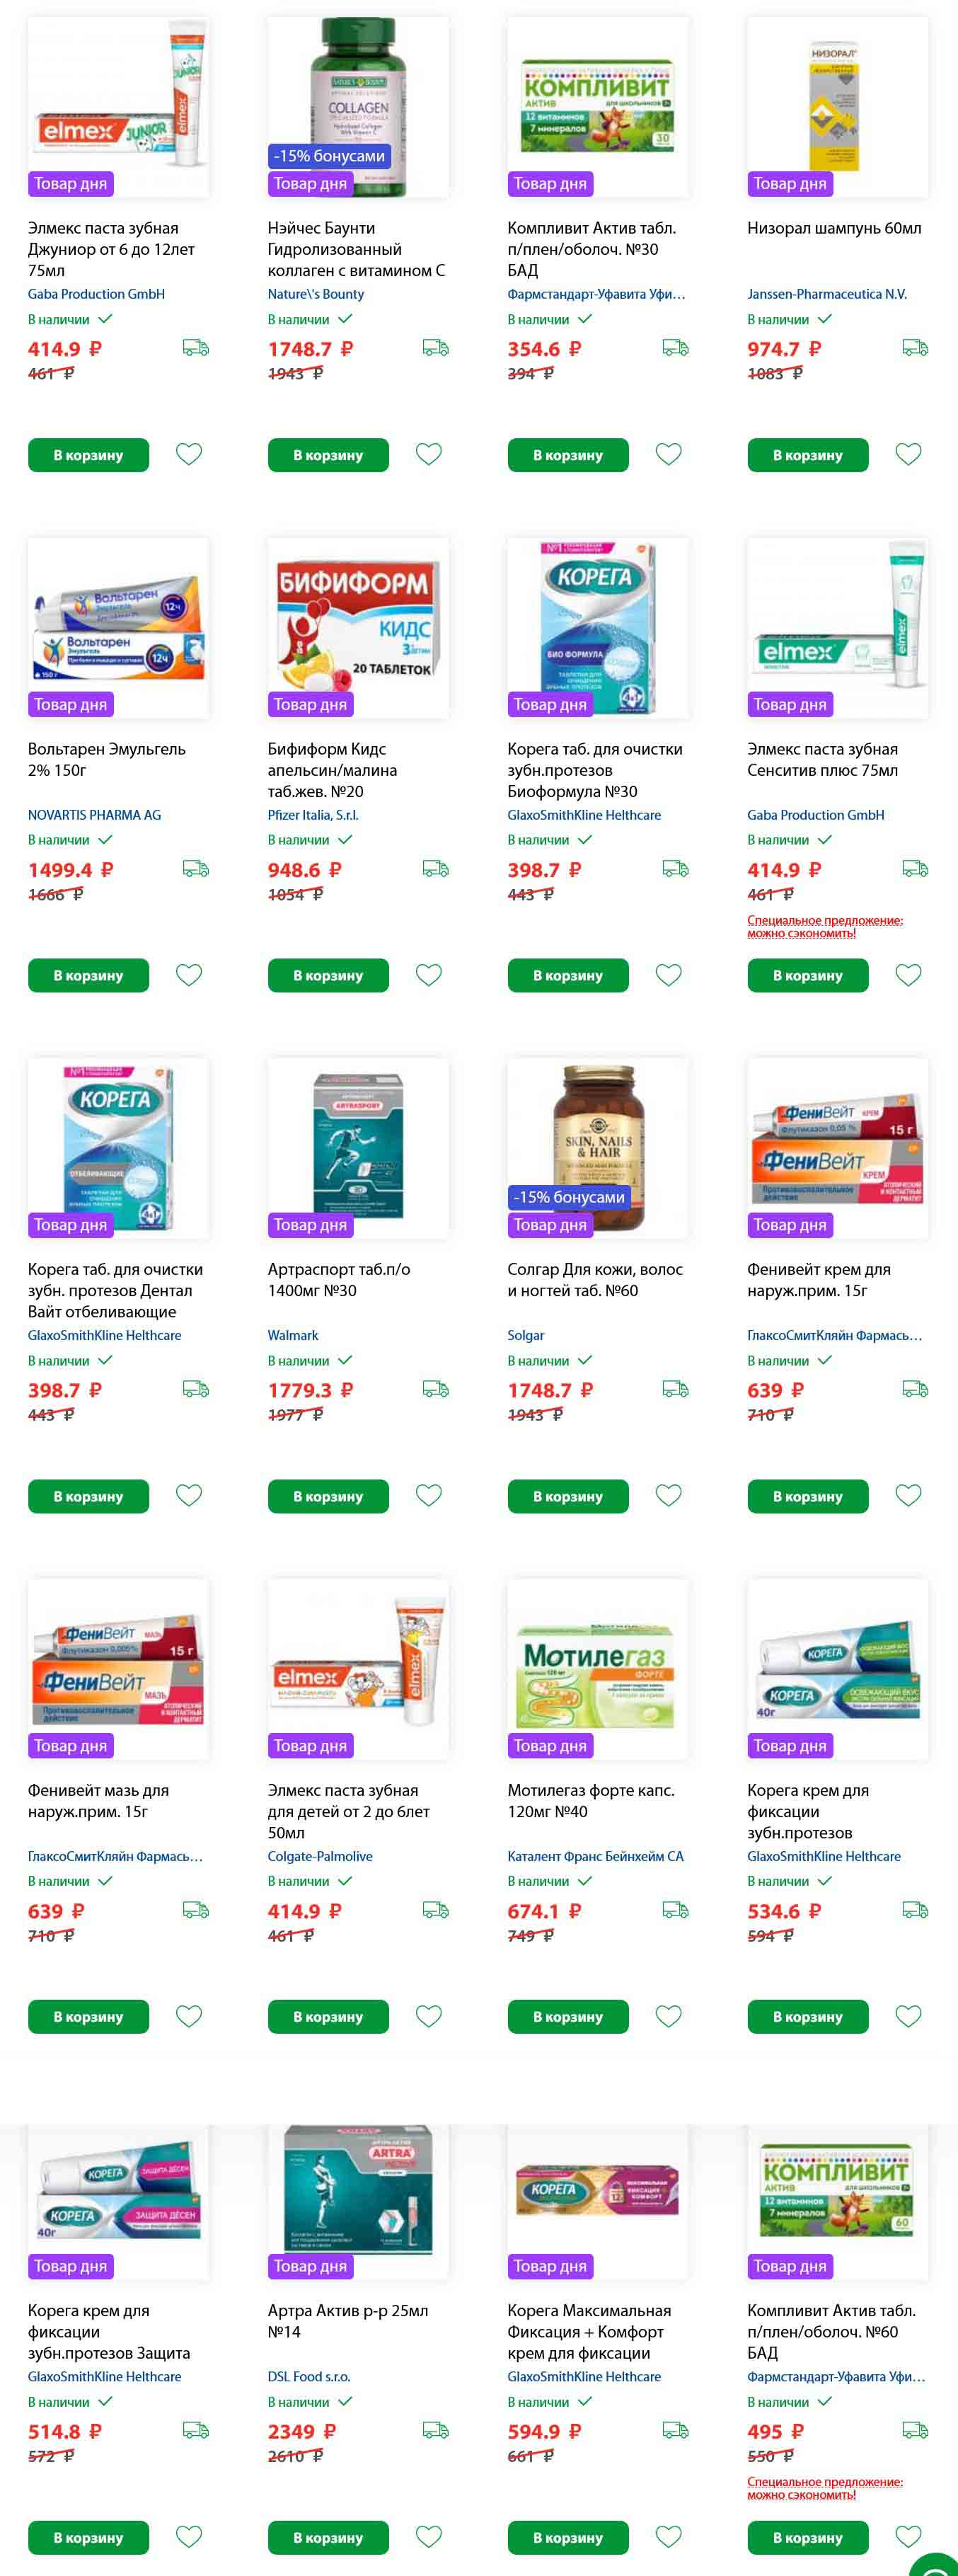Add Нэйчес Баунти collagen to cart
The image size is (958, 2576).
tap(328, 455)
